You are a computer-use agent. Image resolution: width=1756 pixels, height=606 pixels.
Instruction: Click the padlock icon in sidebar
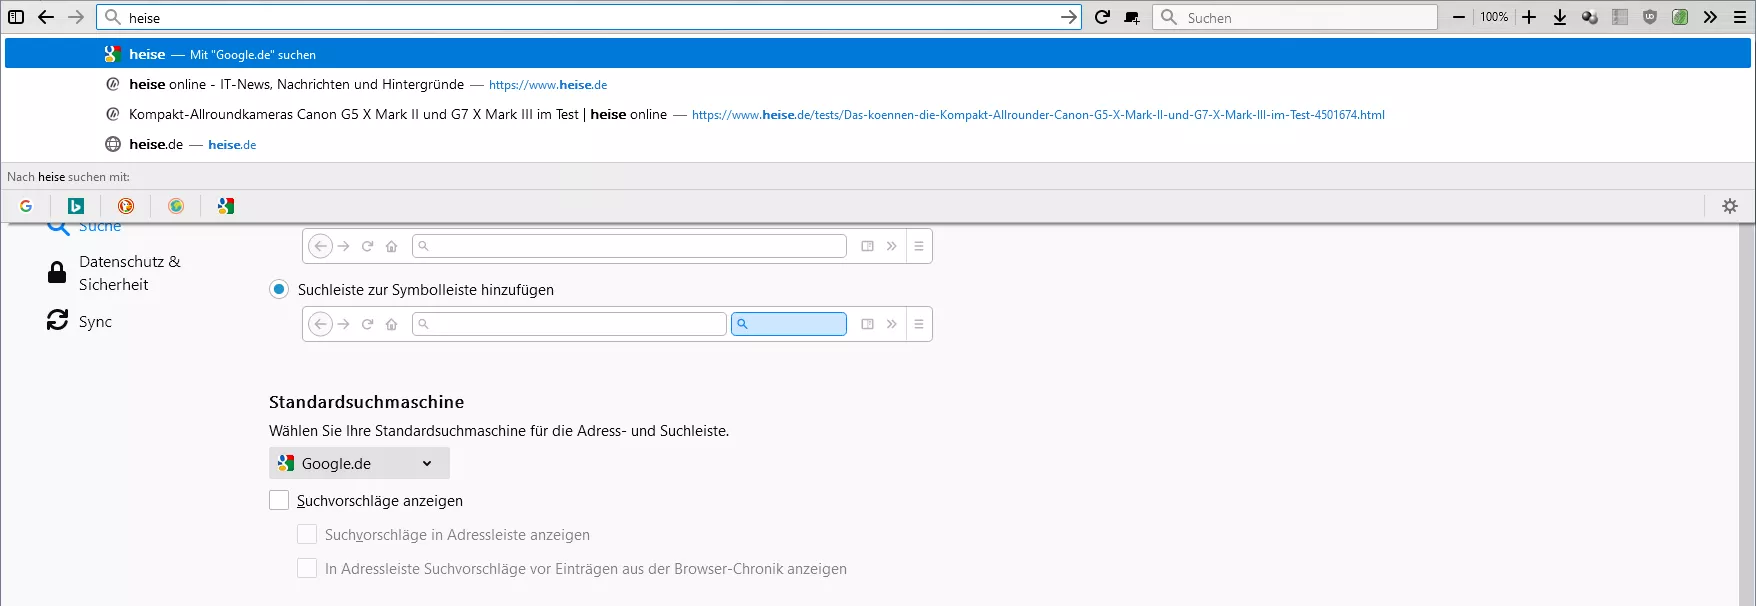pyautogui.click(x=57, y=272)
